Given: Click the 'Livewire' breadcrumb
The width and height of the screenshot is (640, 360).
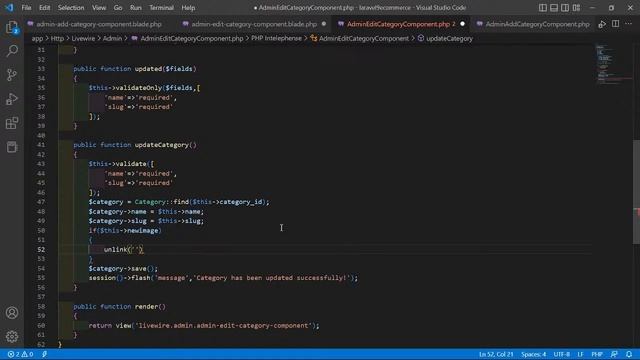Looking at the screenshot, I should [x=83, y=38].
